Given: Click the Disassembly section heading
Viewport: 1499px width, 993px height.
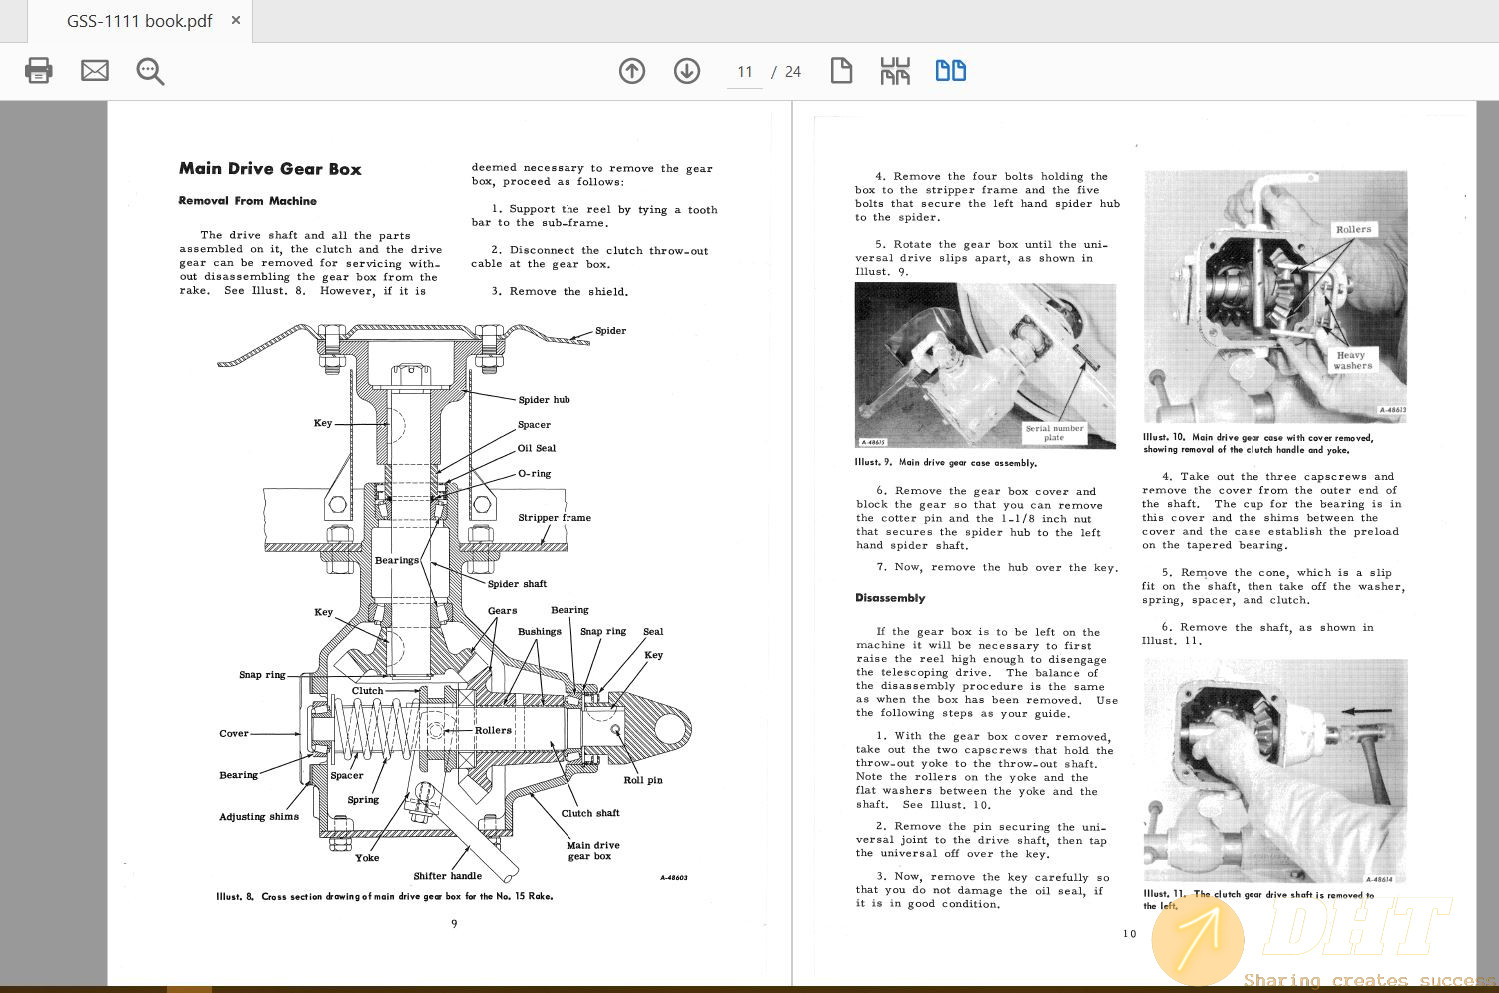Looking at the screenshot, I should click(x=890, y=598).
